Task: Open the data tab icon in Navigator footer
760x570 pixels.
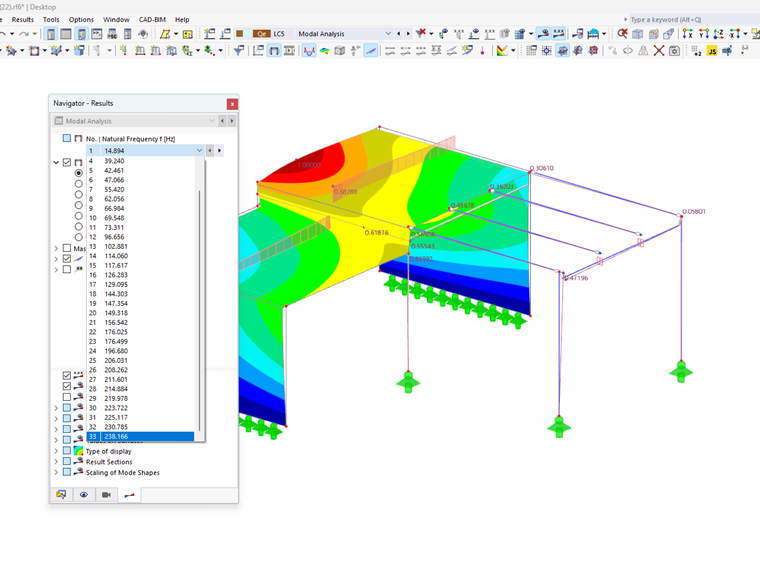Action: click(61, 495)
